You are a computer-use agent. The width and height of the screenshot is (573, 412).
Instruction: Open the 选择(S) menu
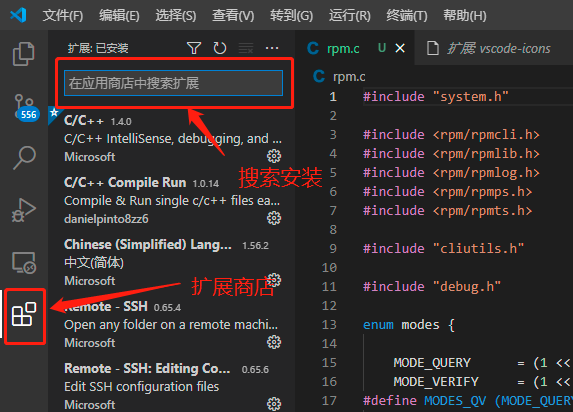pos(176,16)
